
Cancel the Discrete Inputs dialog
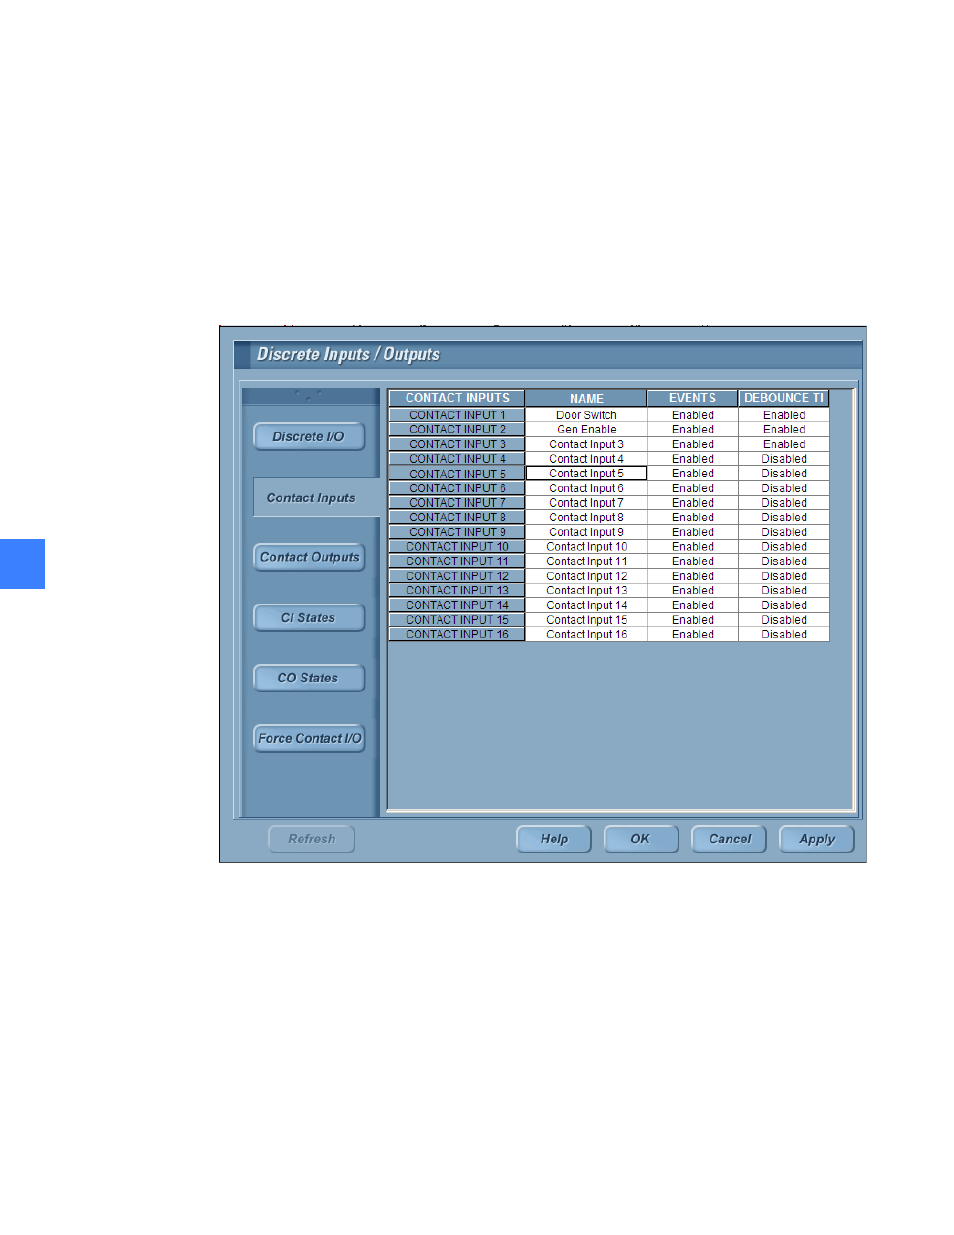click(x=729, y=839)
